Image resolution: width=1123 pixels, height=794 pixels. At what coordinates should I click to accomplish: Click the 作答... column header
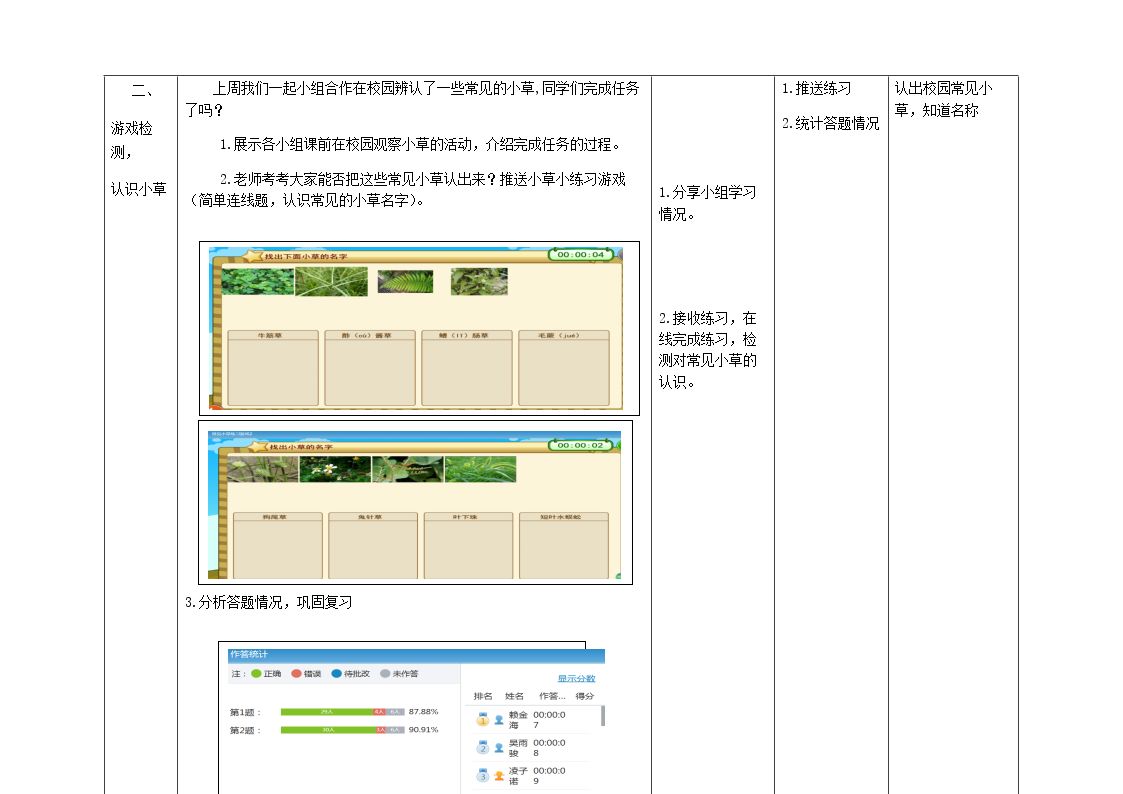552,696
